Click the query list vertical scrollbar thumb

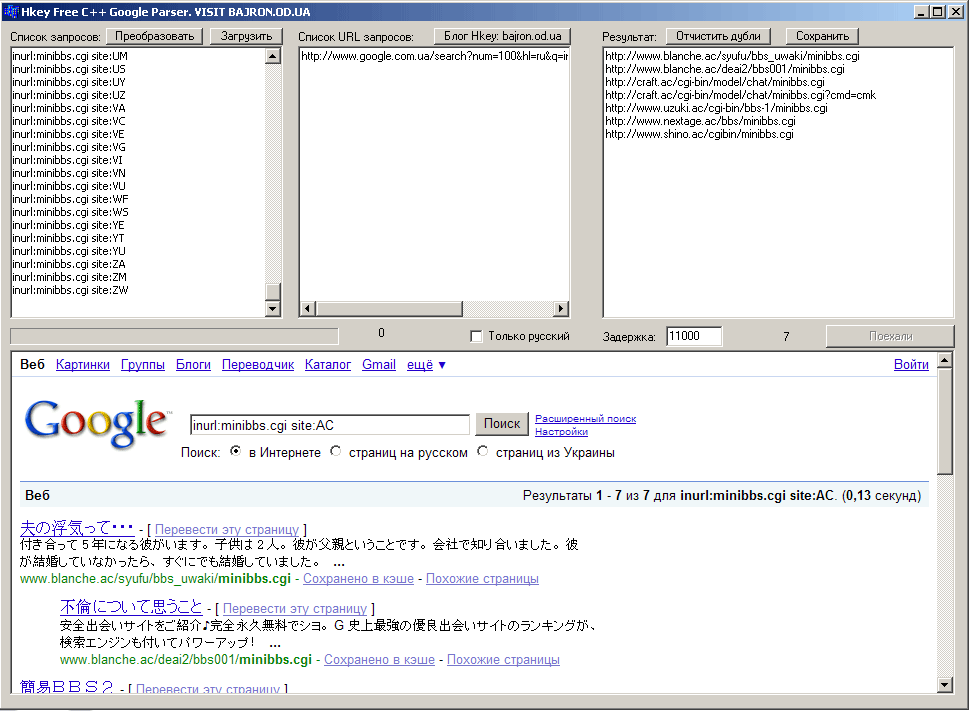tap(272, 291)
